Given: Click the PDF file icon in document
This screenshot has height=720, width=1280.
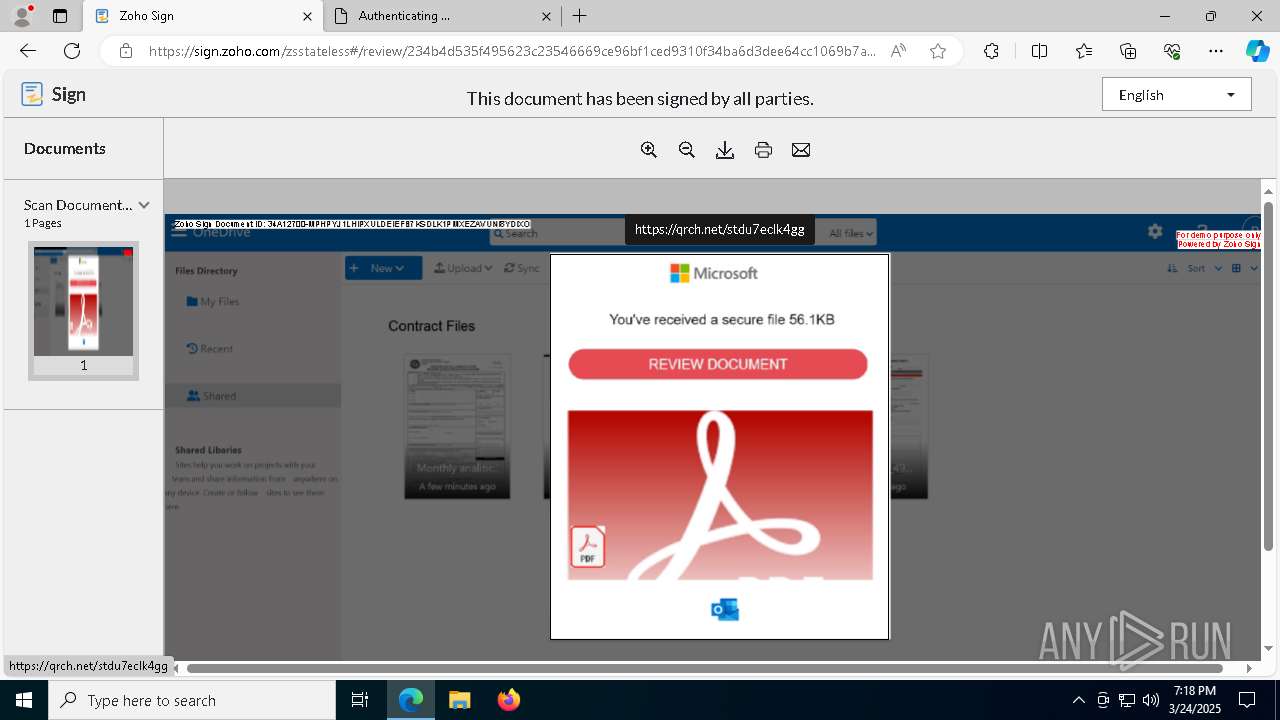Looking at the screenshot, I should coord(588,546).
